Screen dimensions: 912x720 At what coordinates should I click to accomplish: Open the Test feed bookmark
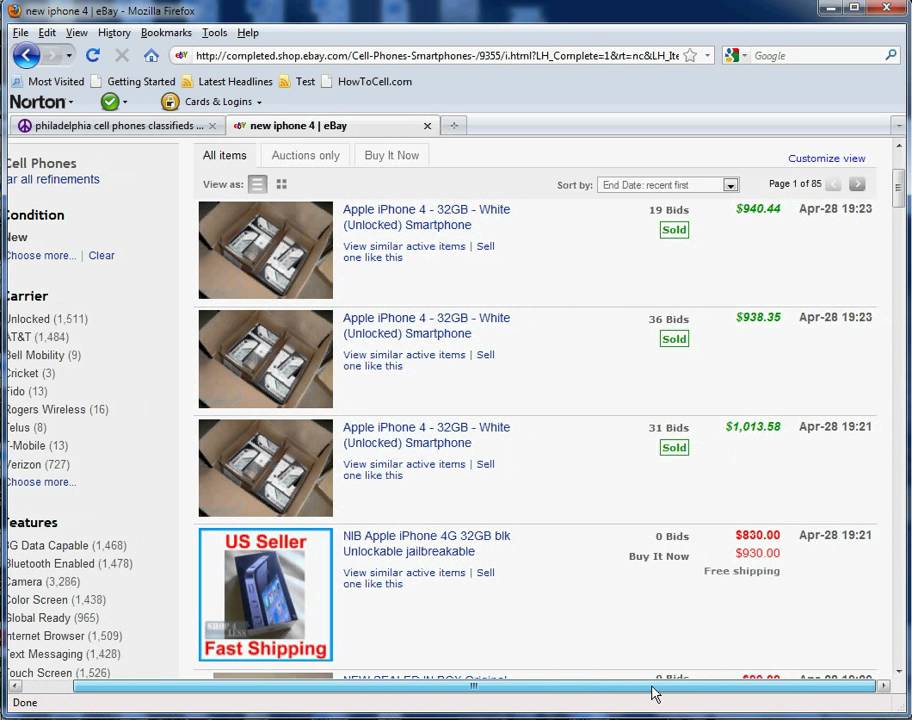(x=297, y=81)
